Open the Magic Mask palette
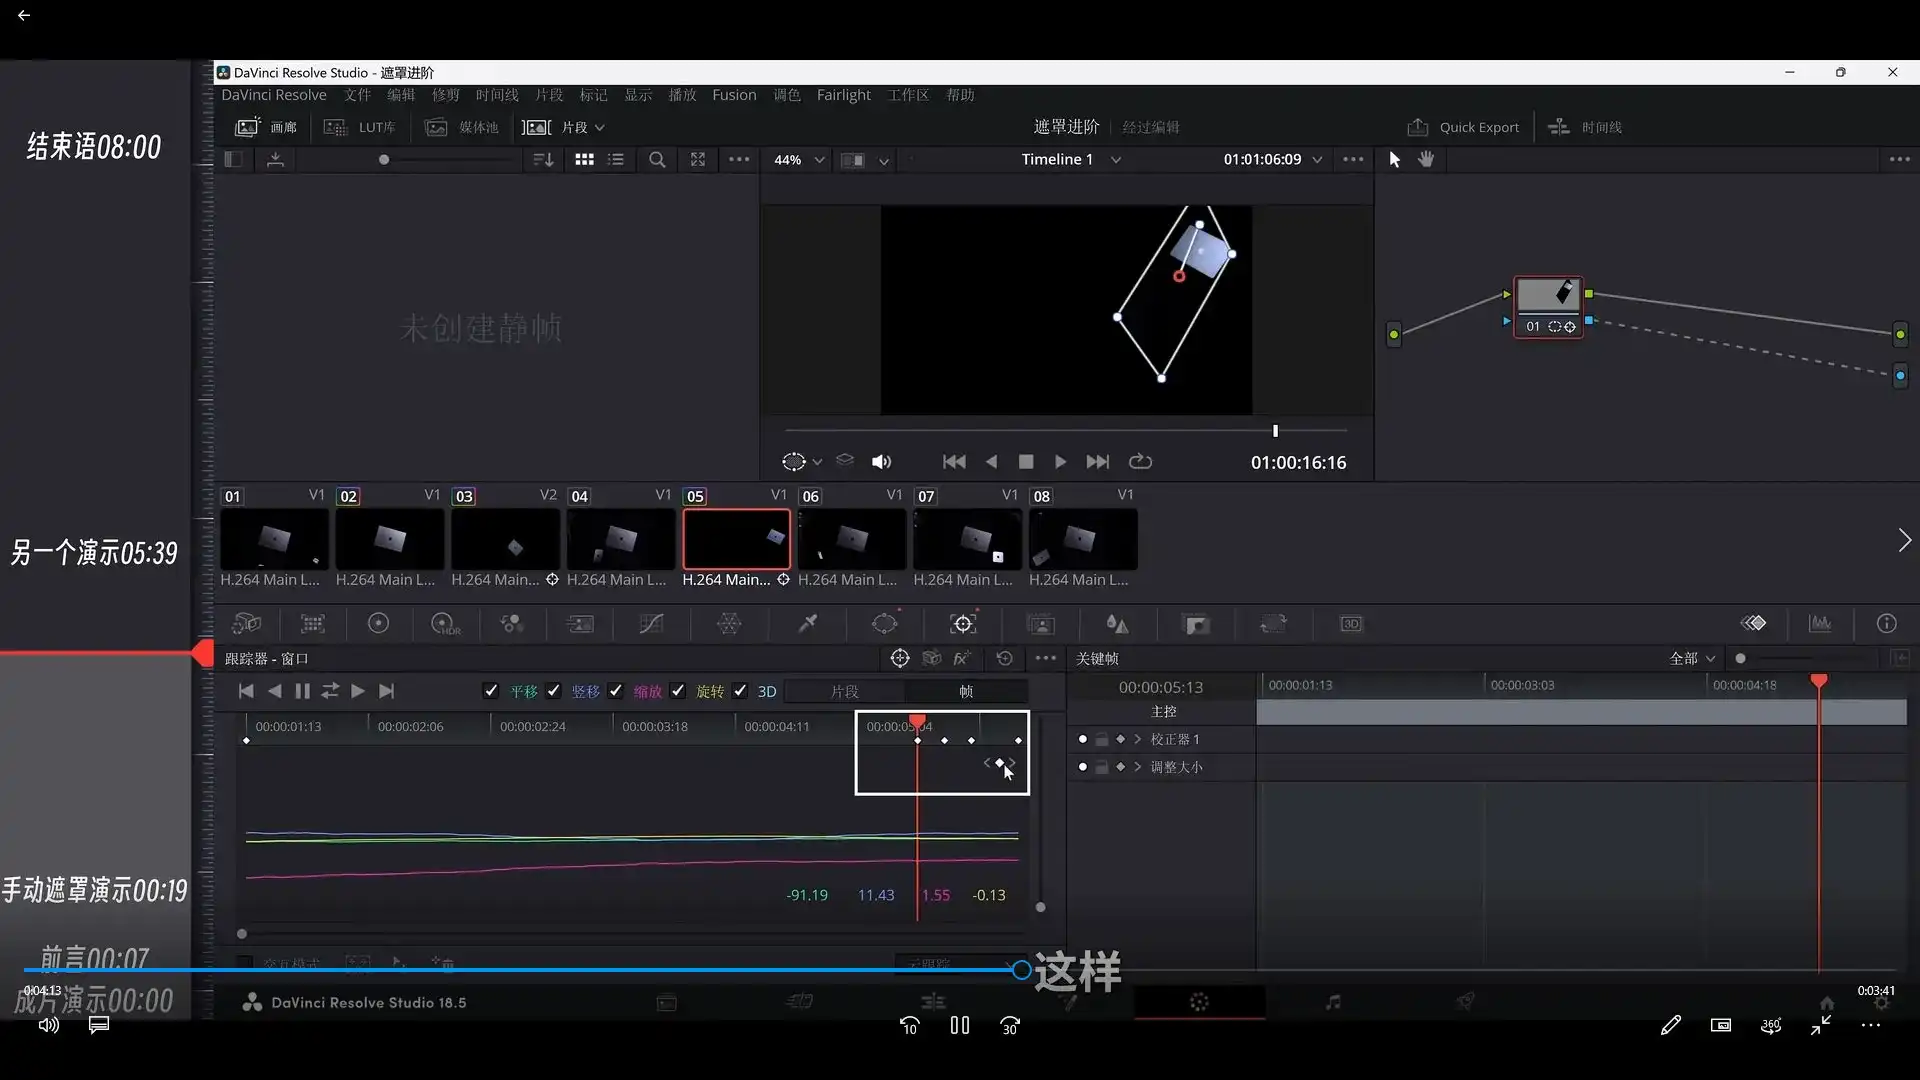Image resolution: width=1920 pixels, height=1080 pixels. [x=1041, y=623]
